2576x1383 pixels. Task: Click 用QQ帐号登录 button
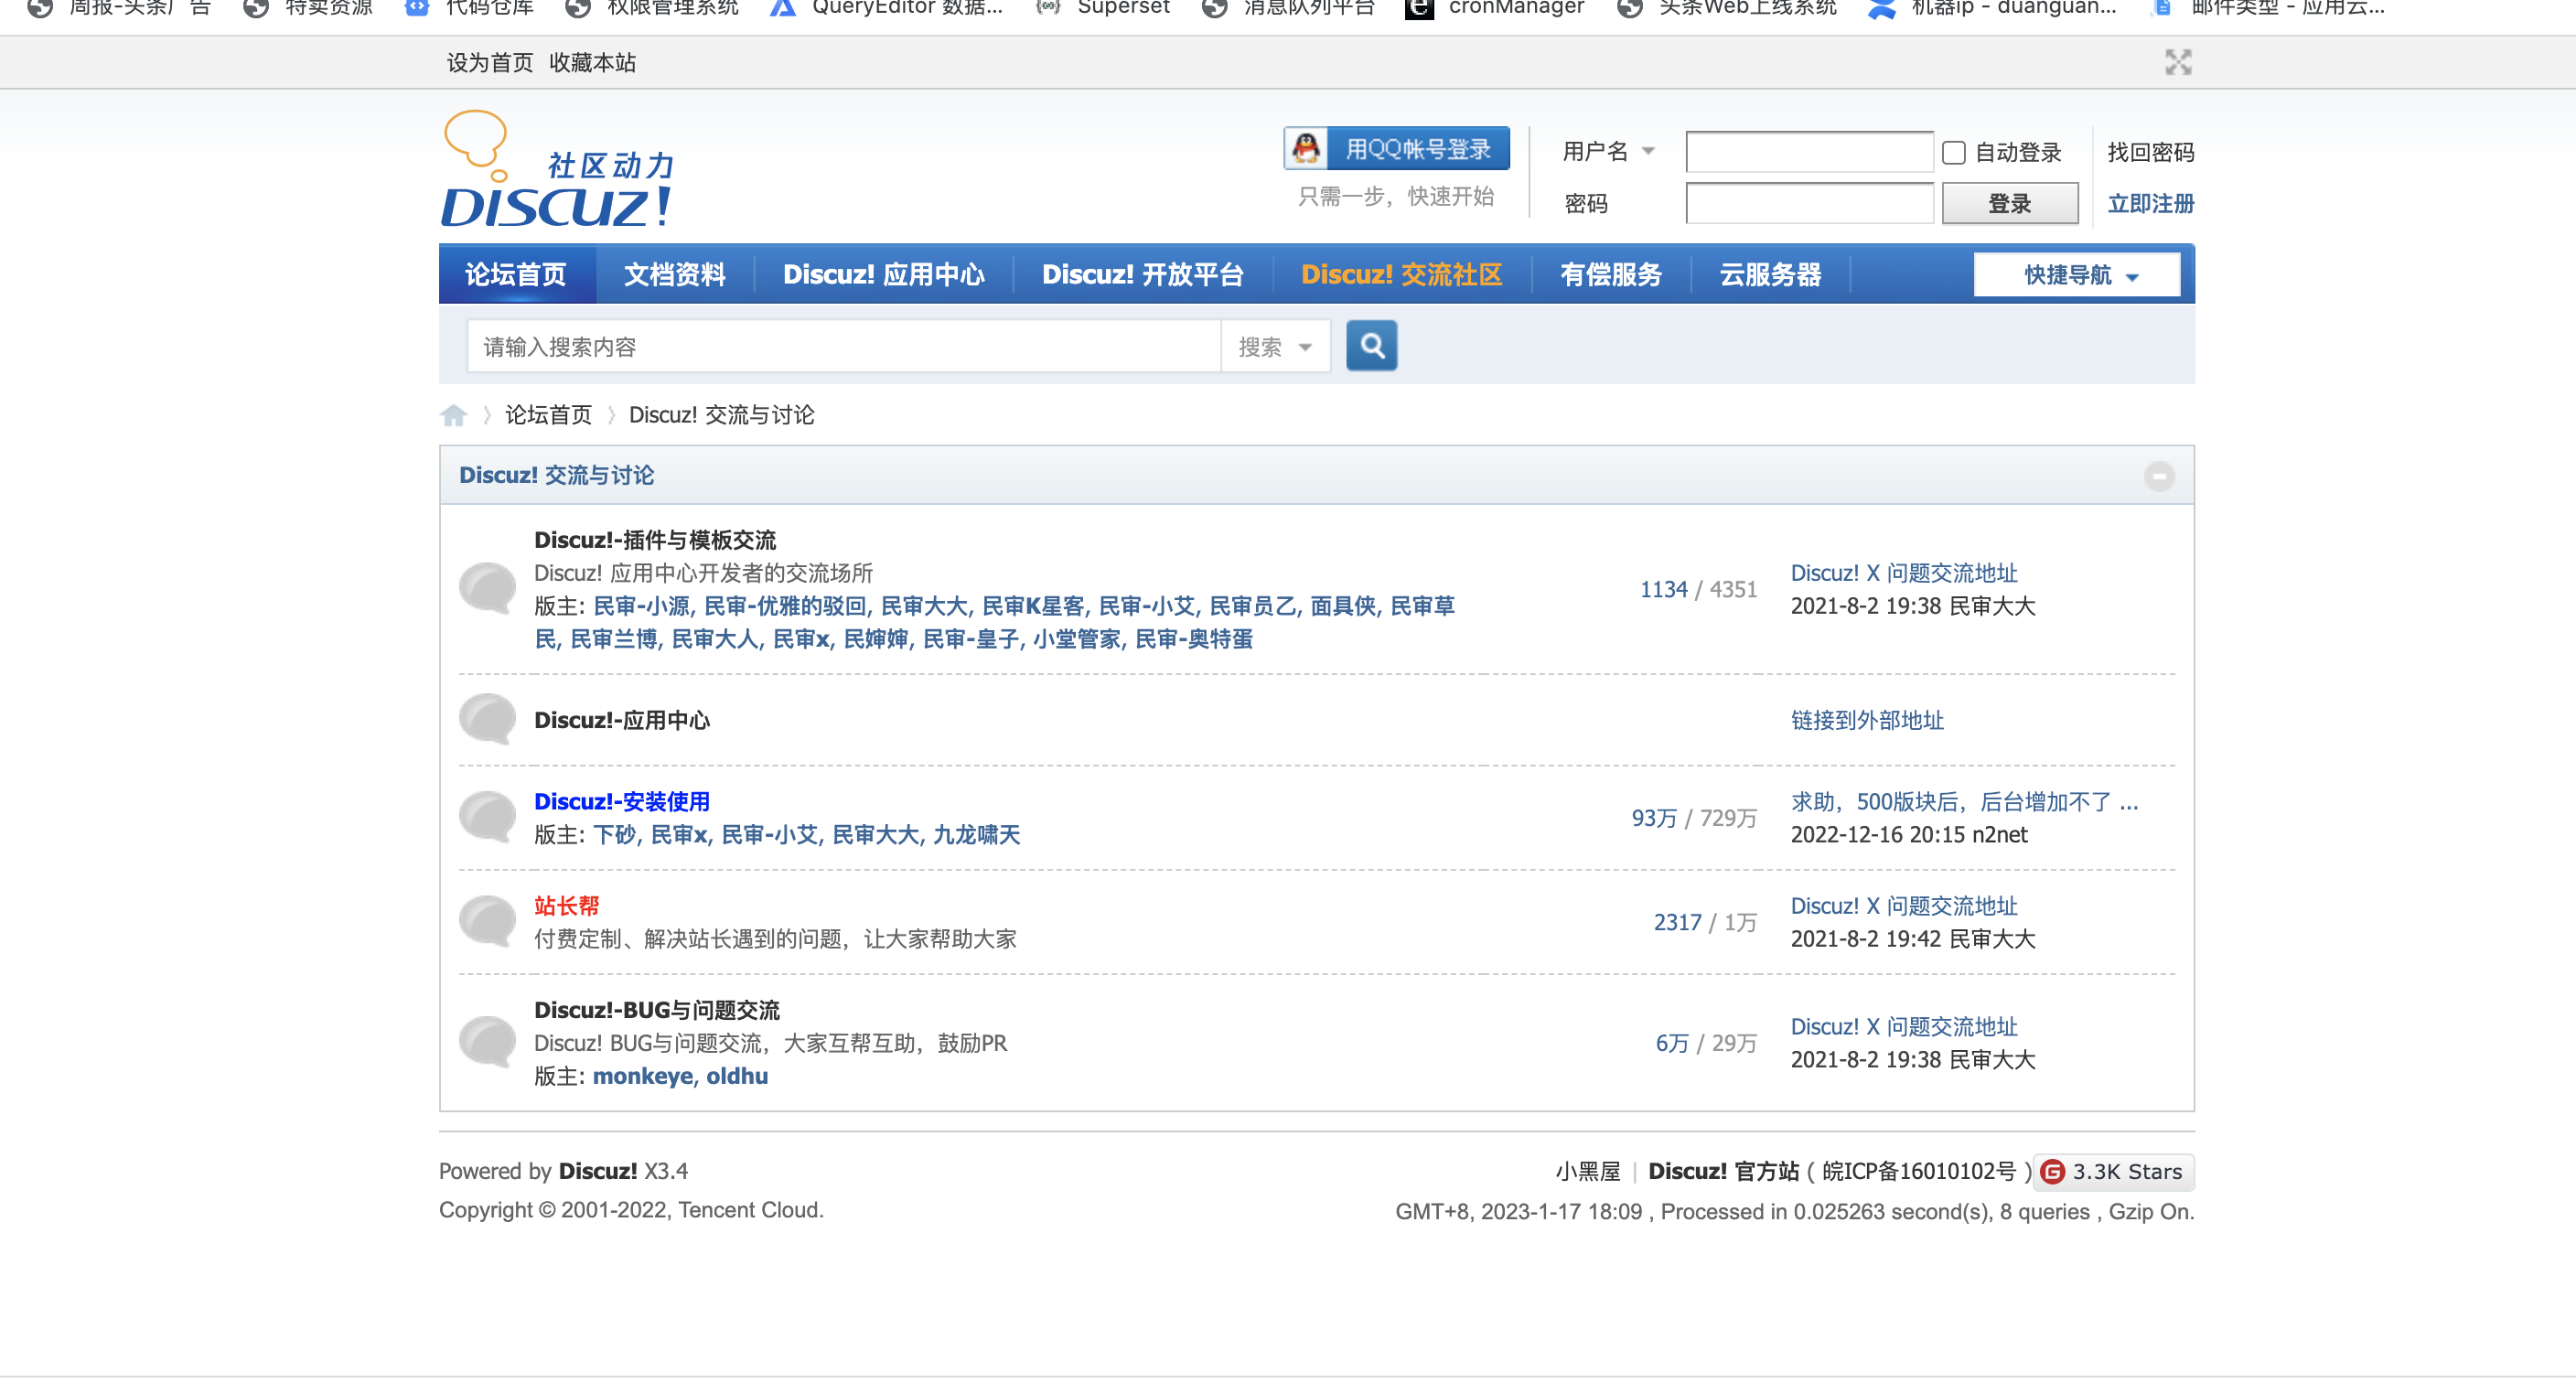click(x=1396, y=149)
